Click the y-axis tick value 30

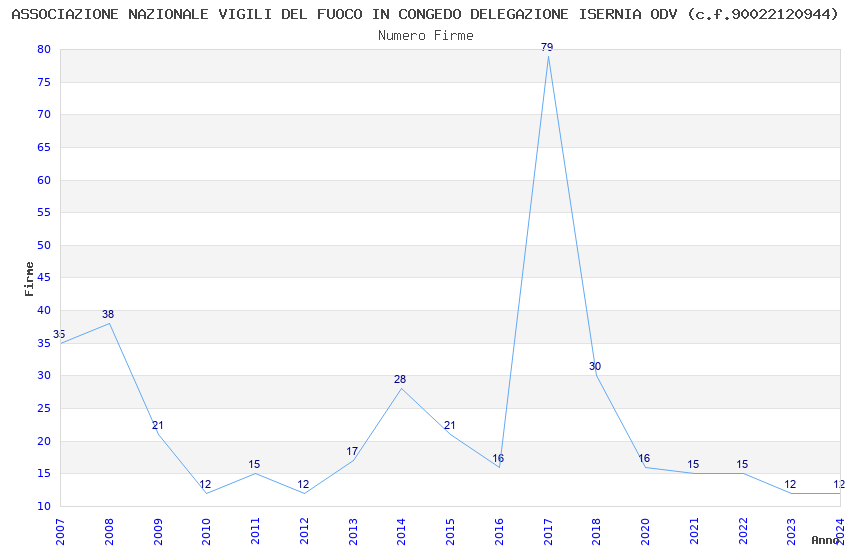click(44, 376)
